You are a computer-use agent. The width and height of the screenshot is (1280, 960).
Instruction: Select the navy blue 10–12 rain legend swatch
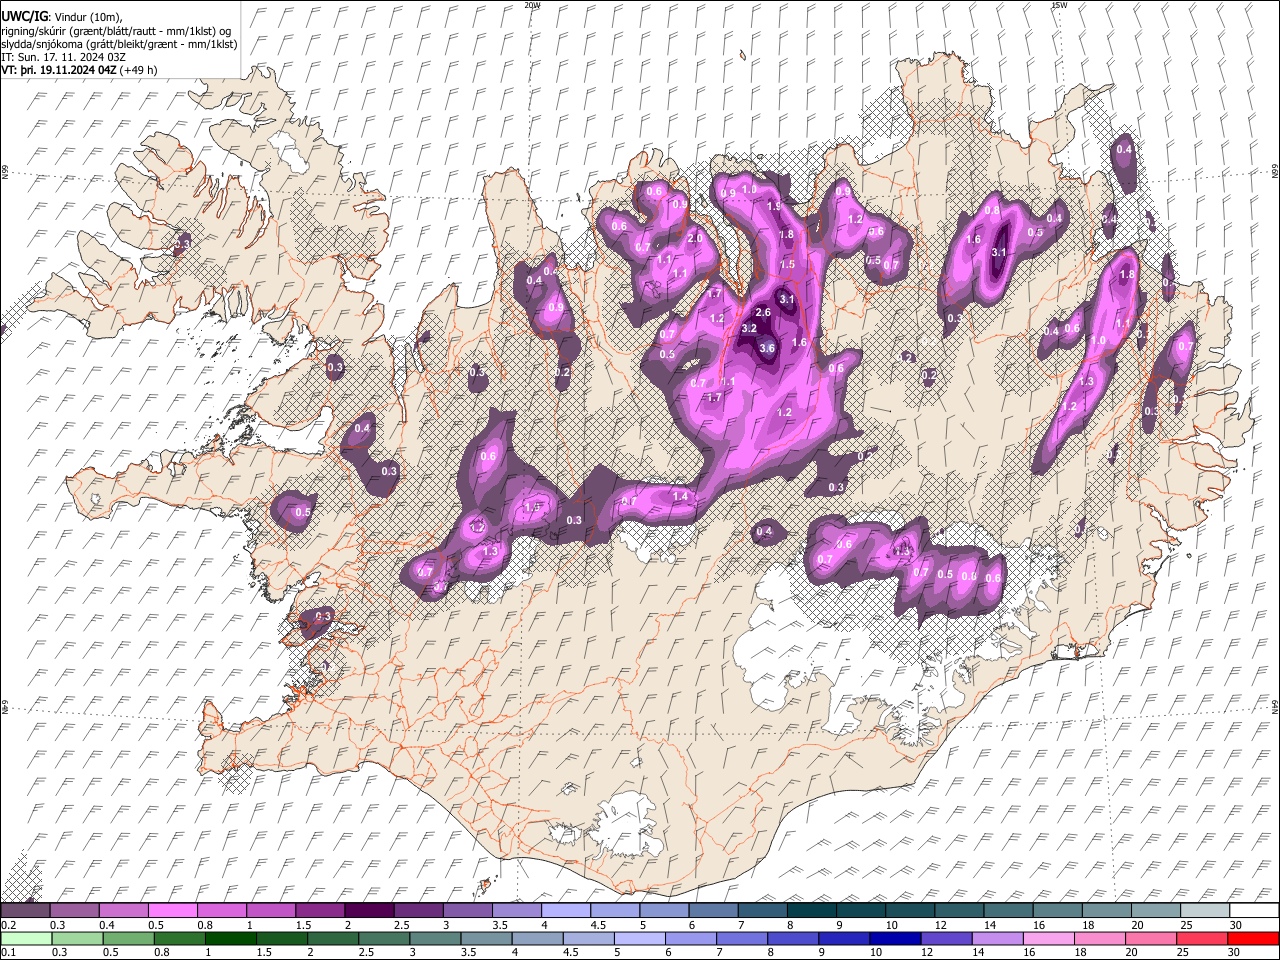tap(894, 938)
